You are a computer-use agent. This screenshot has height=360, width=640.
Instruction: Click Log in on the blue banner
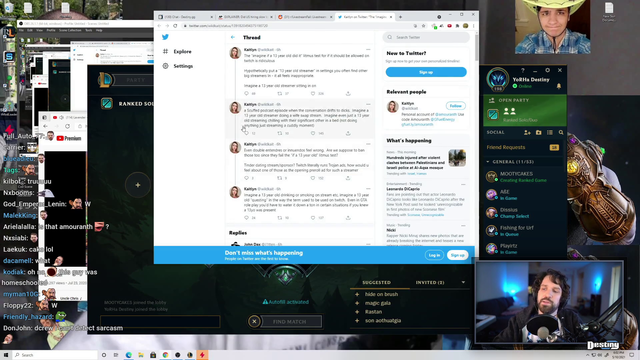tap(434, 255)
